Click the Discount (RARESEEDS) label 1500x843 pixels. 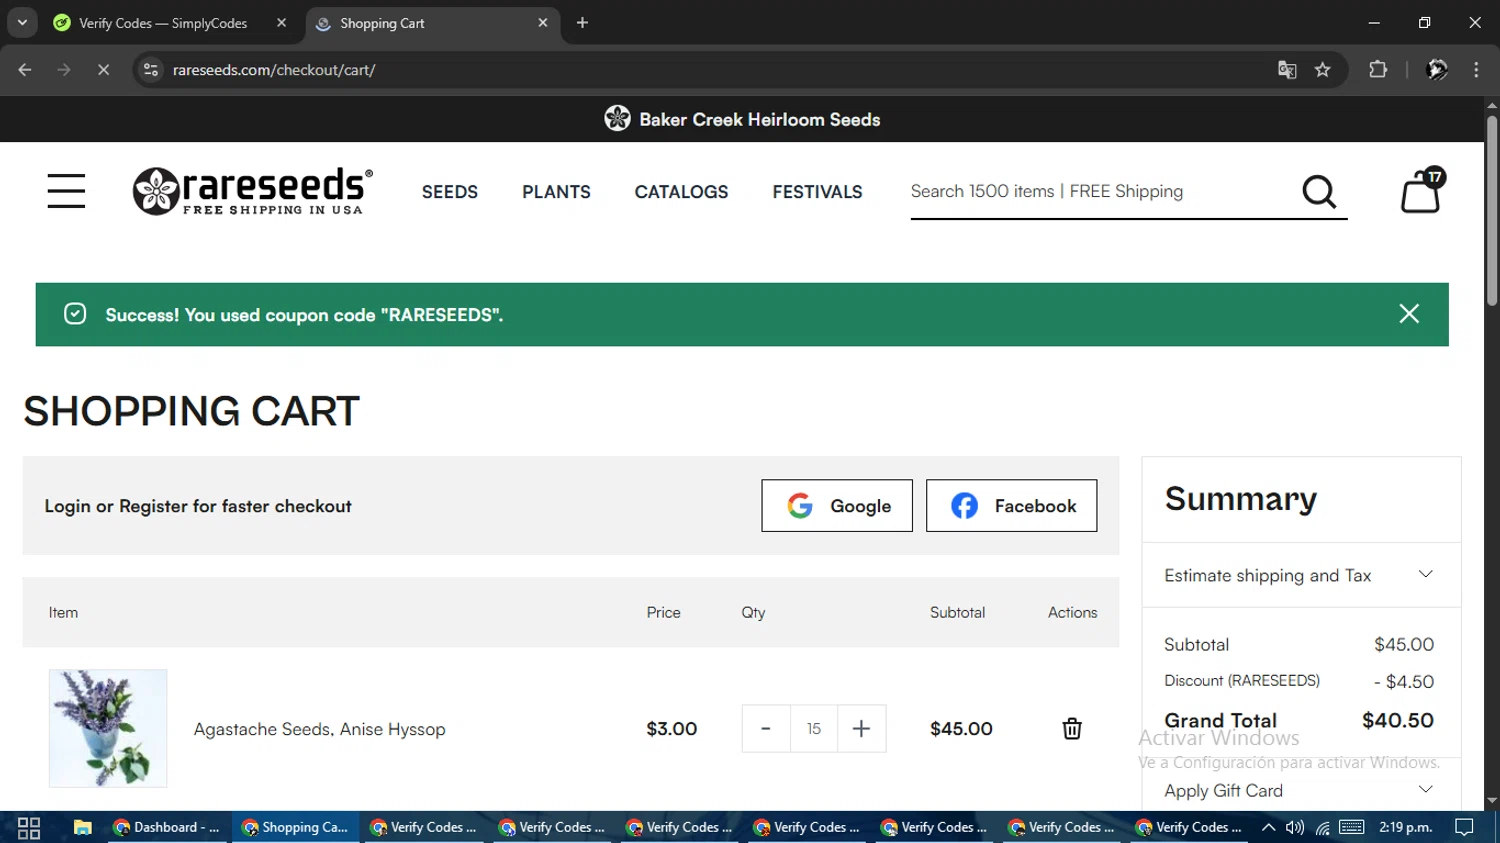(x=1242, y=680)
